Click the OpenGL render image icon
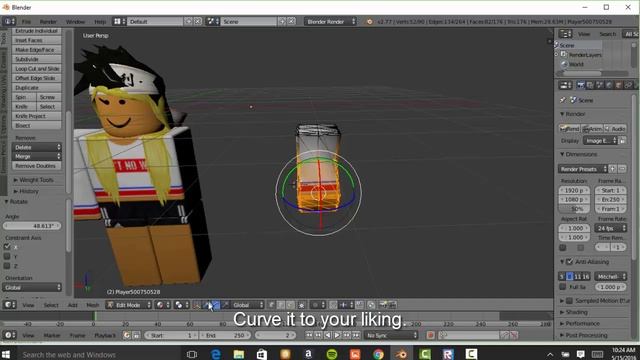The width and height of the screenshot is (640, 360). point(383,305)
